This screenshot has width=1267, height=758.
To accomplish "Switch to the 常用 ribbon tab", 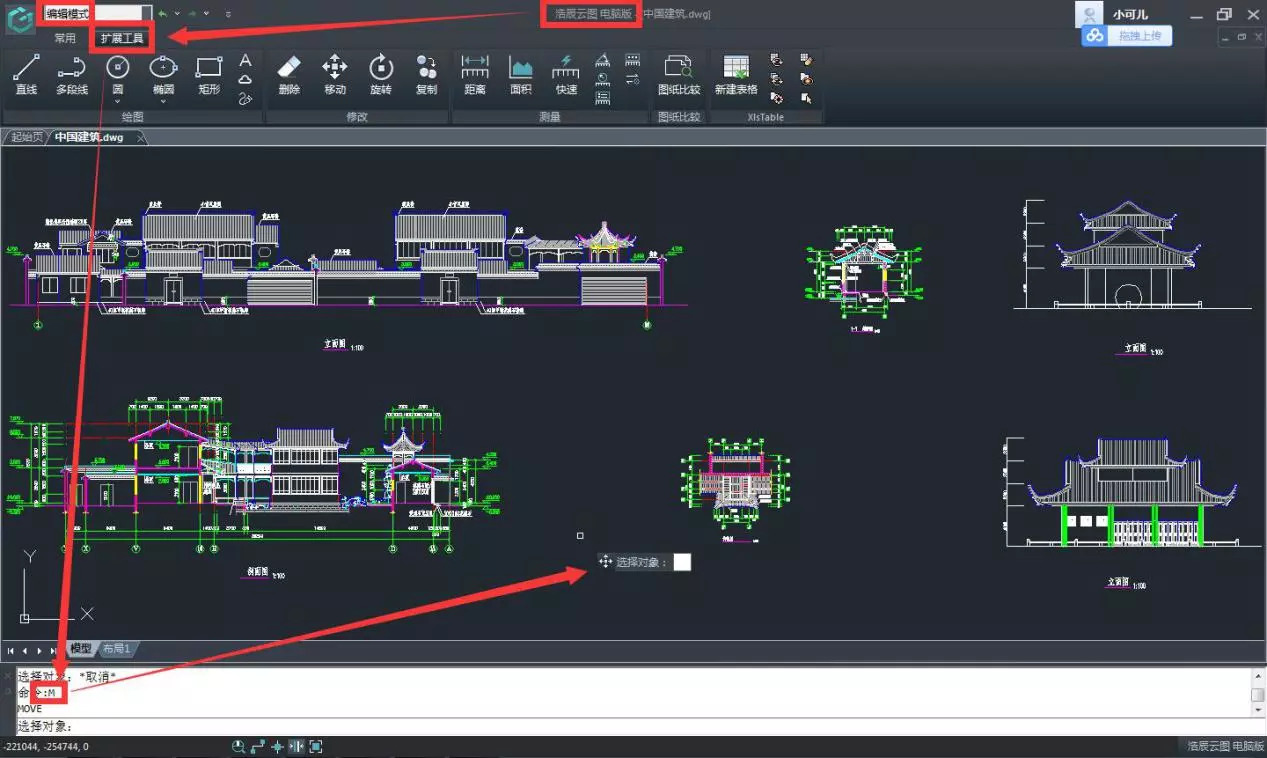I will coord(65,38).
